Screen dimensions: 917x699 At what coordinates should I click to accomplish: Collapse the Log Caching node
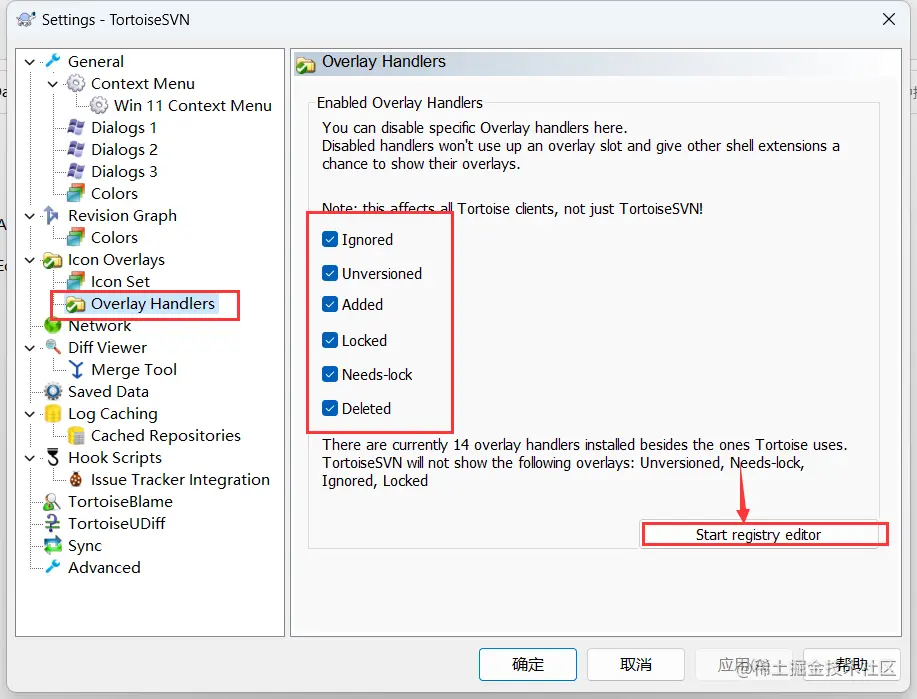point(30,414)
